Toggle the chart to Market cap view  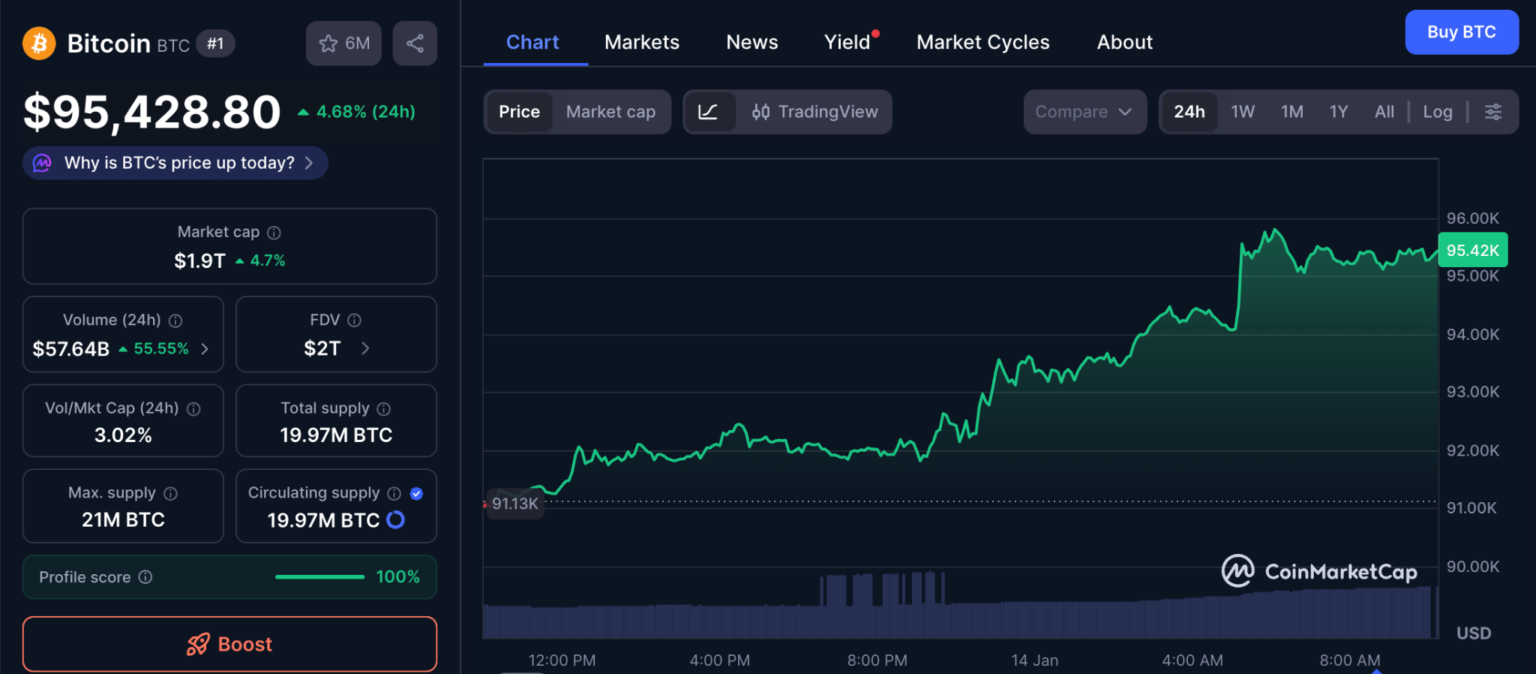[x=610, y=112]
